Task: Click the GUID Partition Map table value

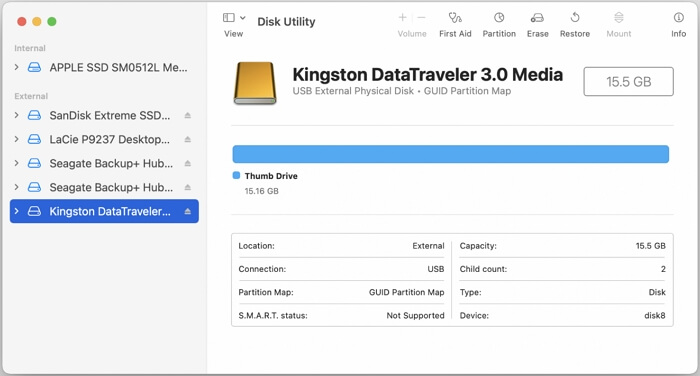Action: 406,292
